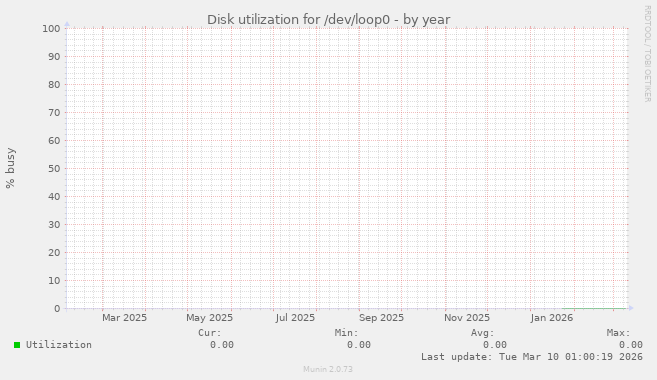Click the 'Min:' column header
Image resolution: width=657 pixels, height=380 pixels.
point(347,333)
